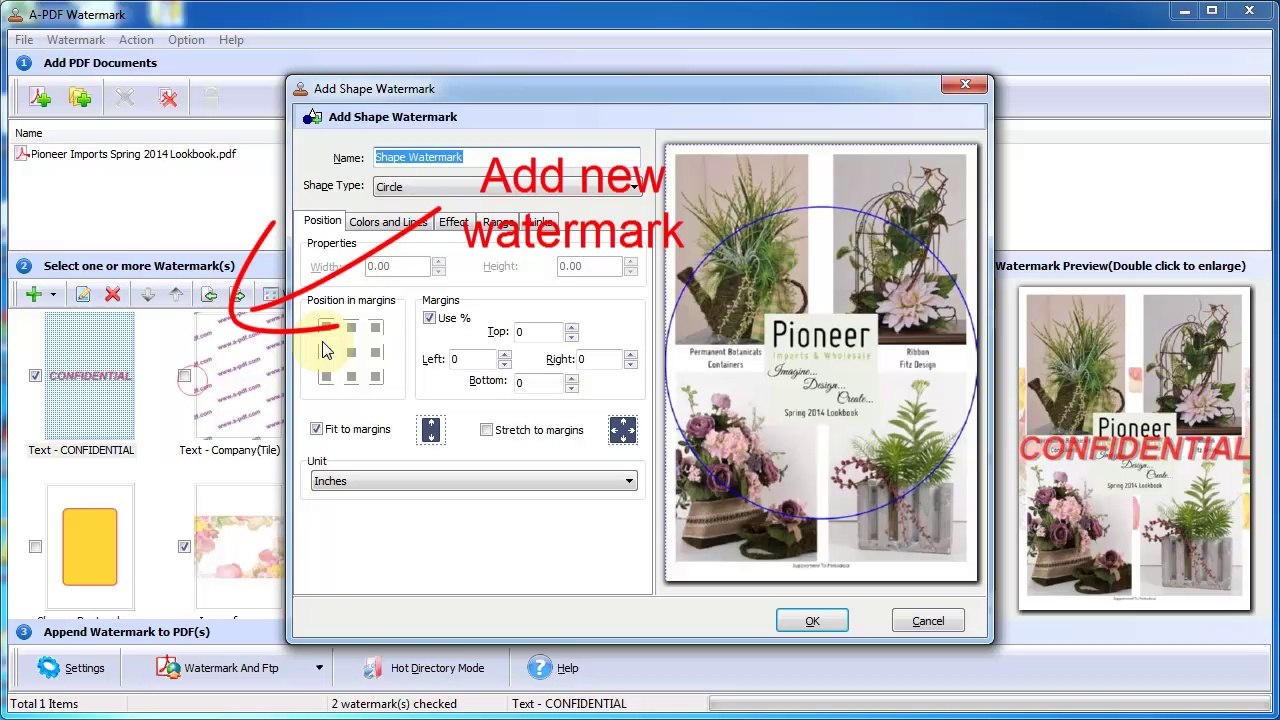Click the Edit watermark pencil icon
This screenshot has width=1280, height=720.
click(x=83, y=294)
